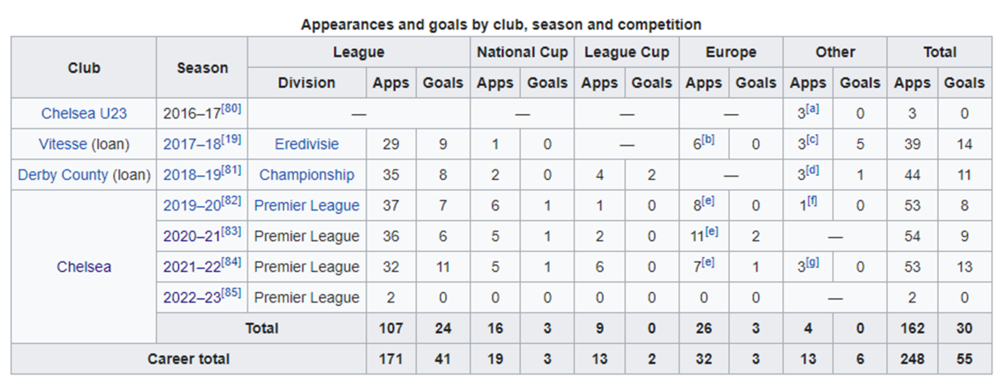Open the Derby County club link

point(62,175)
